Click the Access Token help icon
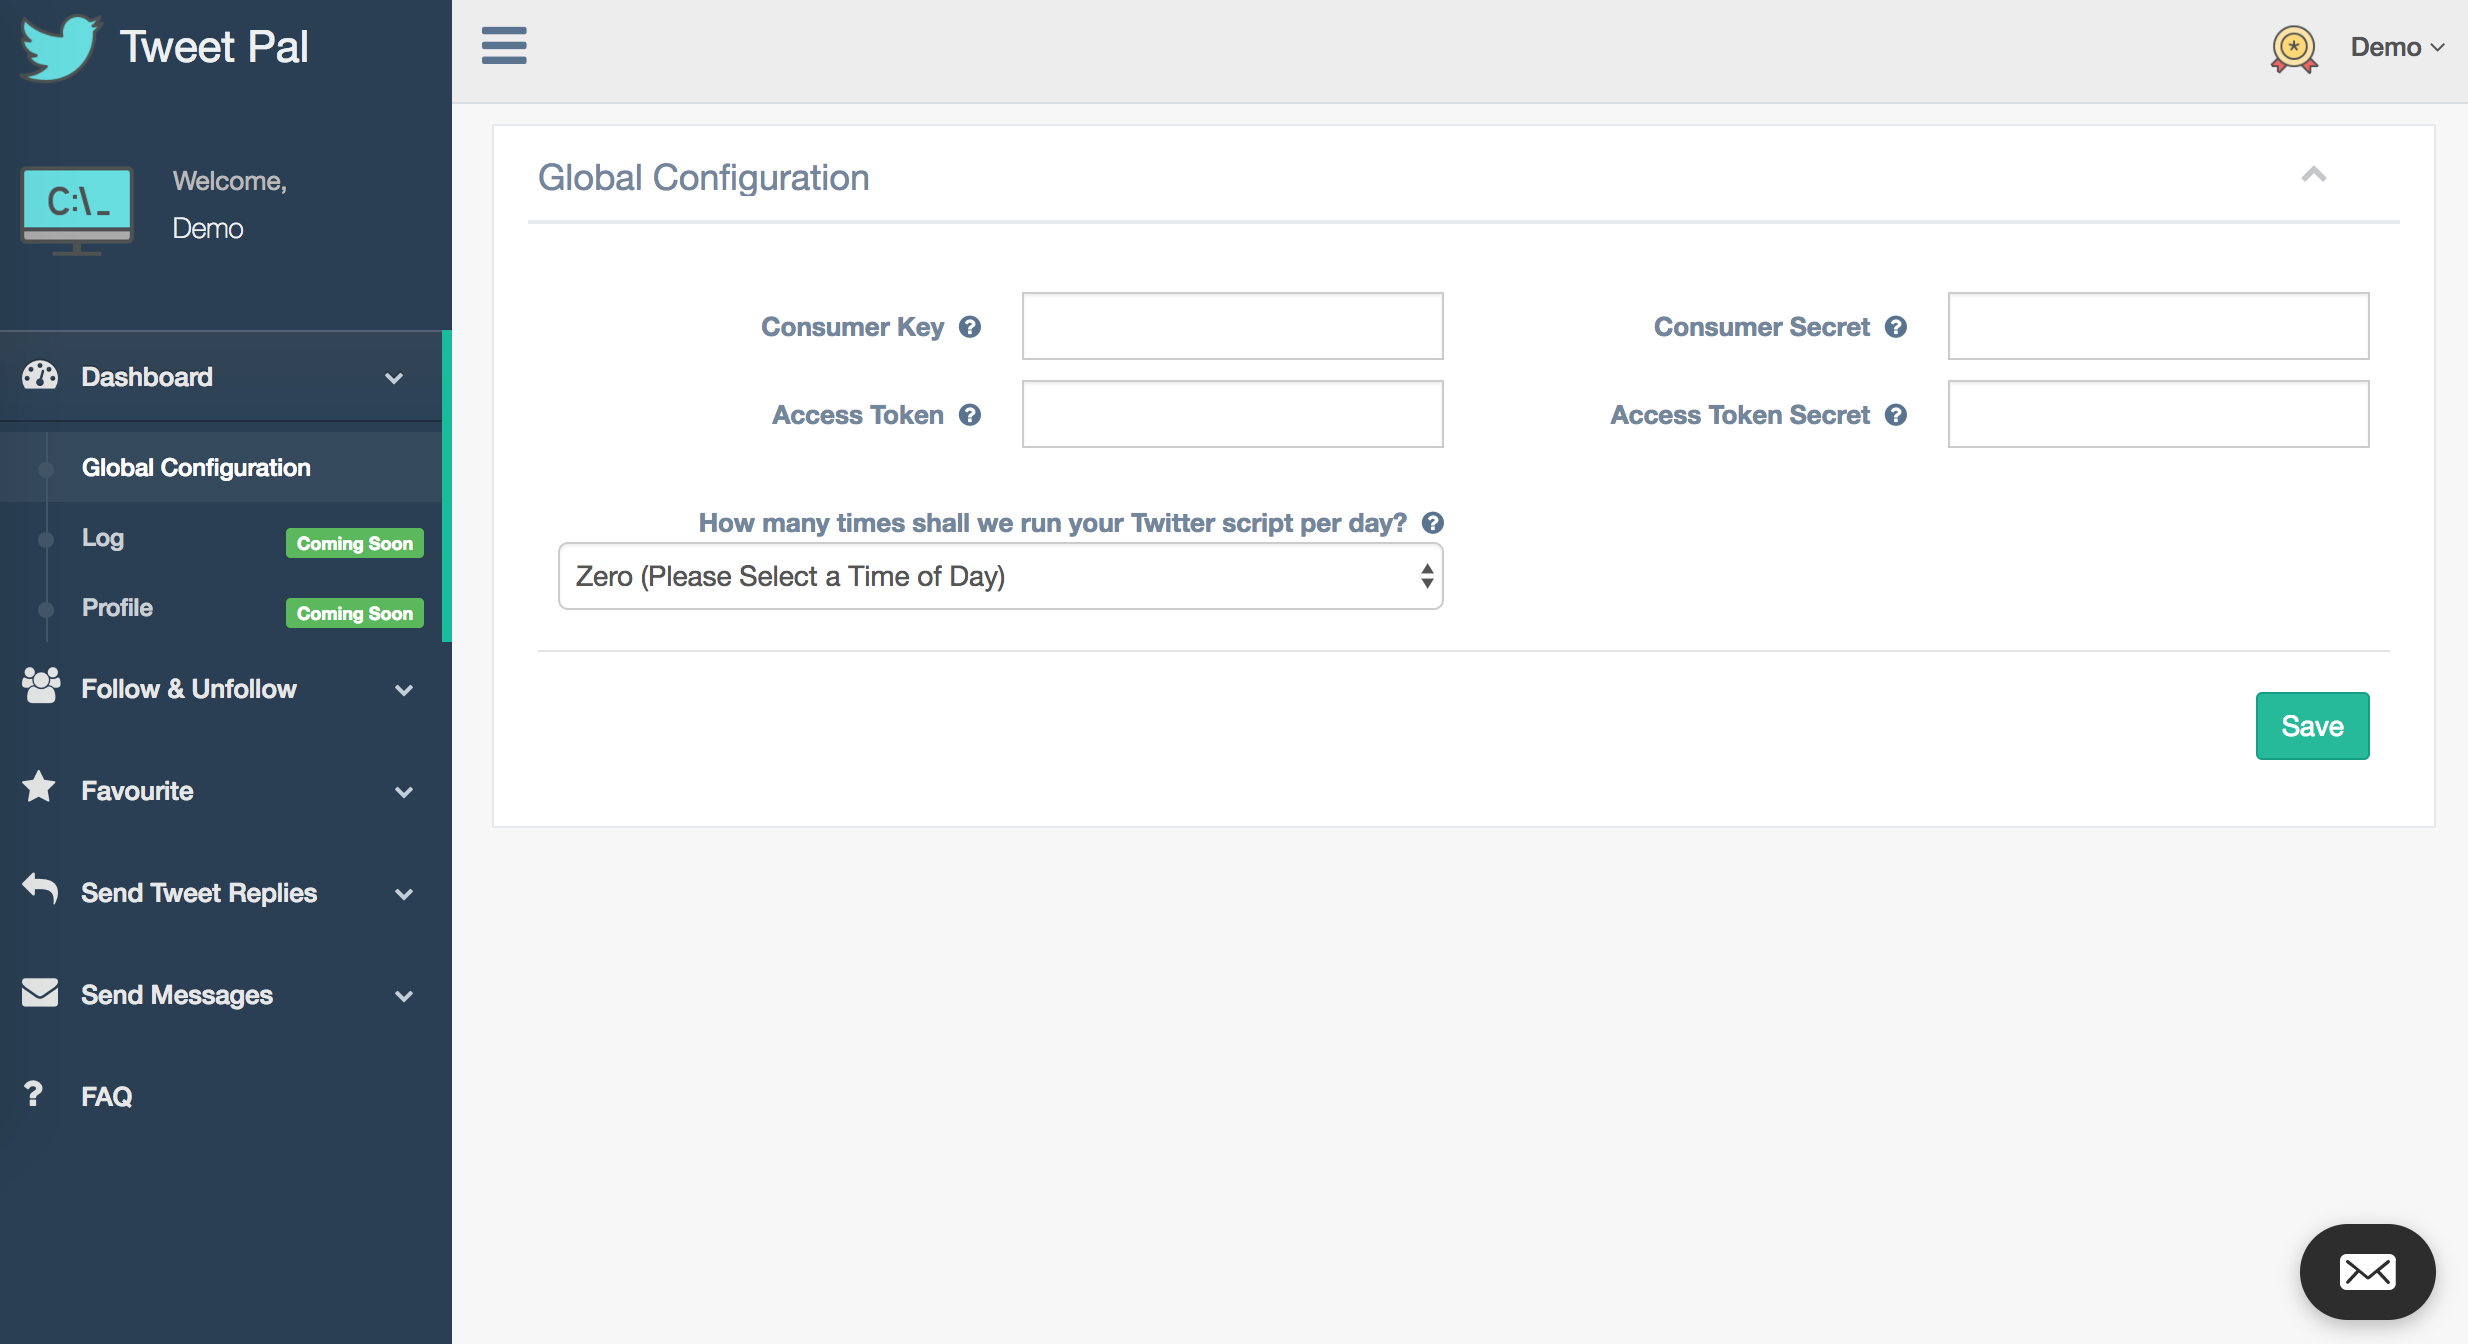 [x=970, y=415]
